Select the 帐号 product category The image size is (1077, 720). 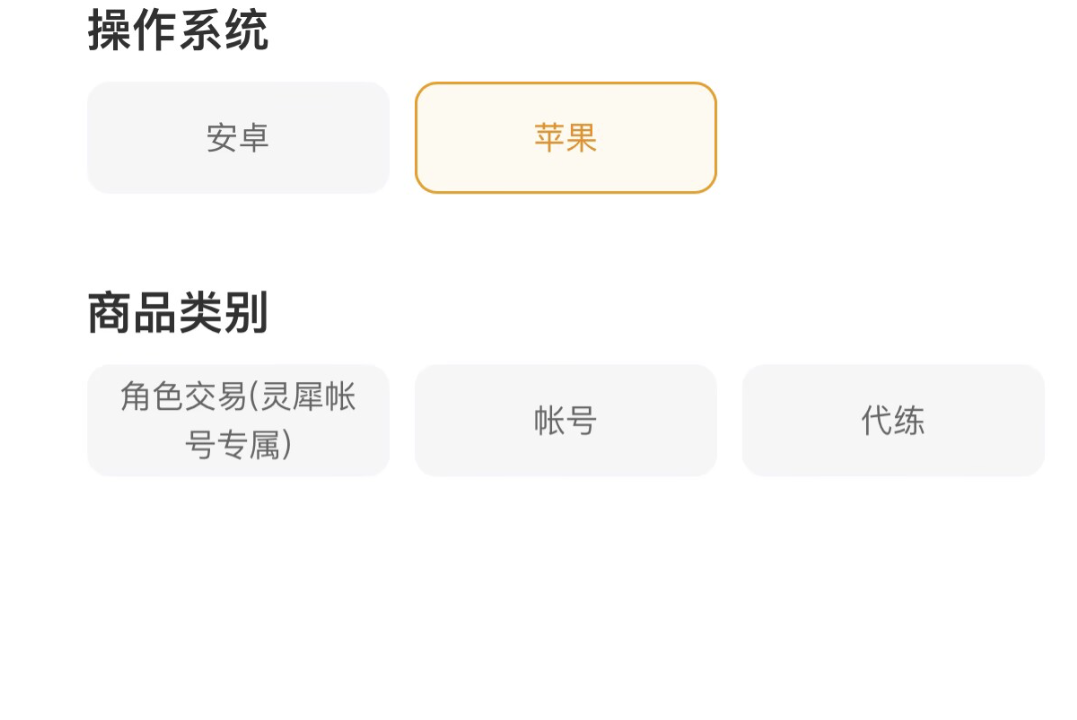point(566,420)
